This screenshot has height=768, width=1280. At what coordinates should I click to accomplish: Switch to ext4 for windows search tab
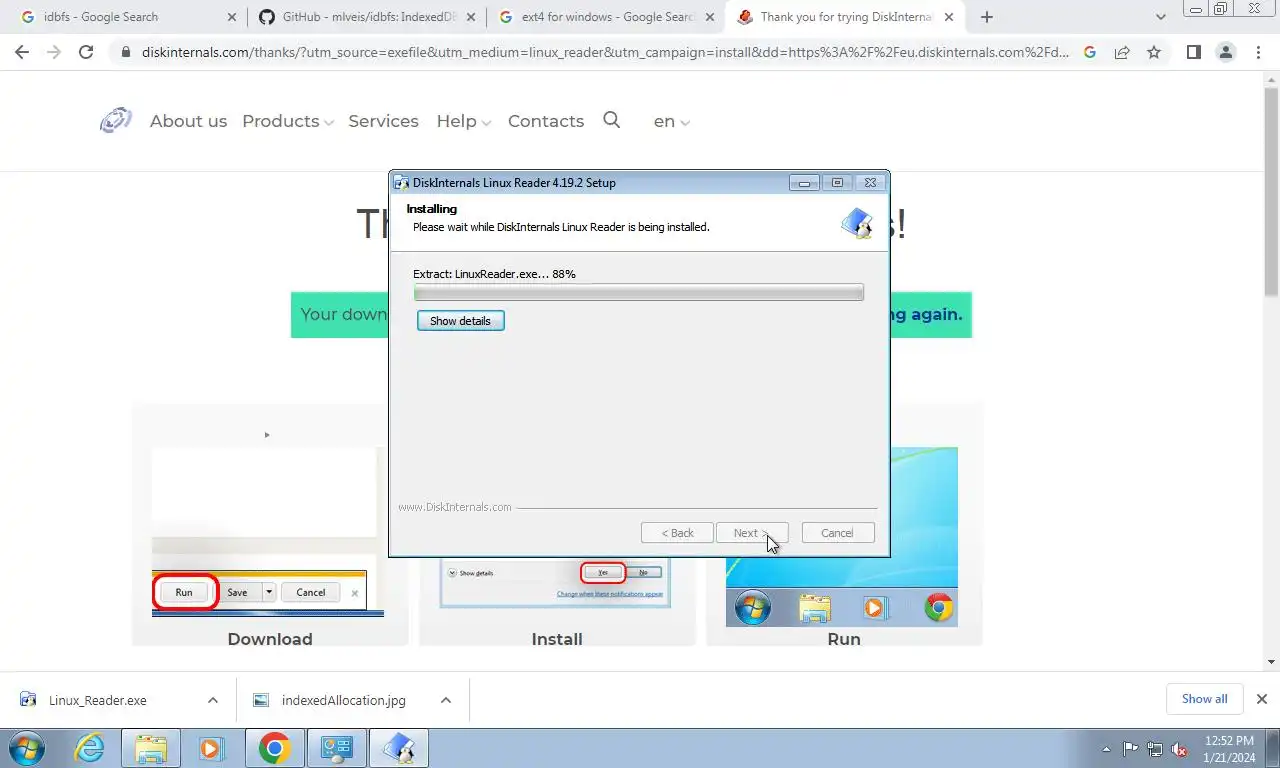(x=607, y=17)
